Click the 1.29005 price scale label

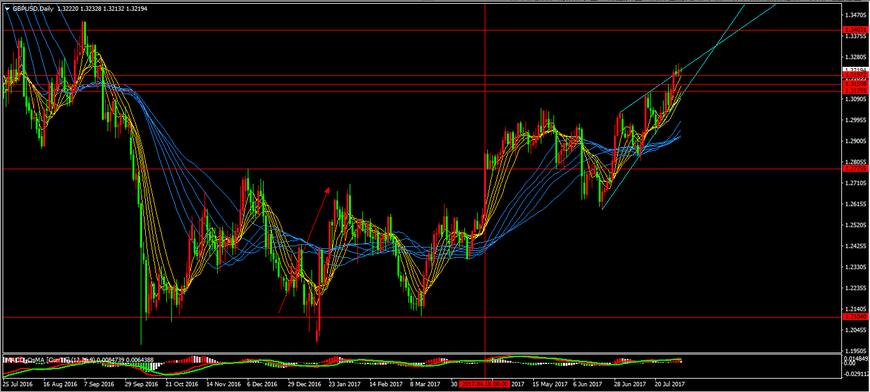pos(856,141)
